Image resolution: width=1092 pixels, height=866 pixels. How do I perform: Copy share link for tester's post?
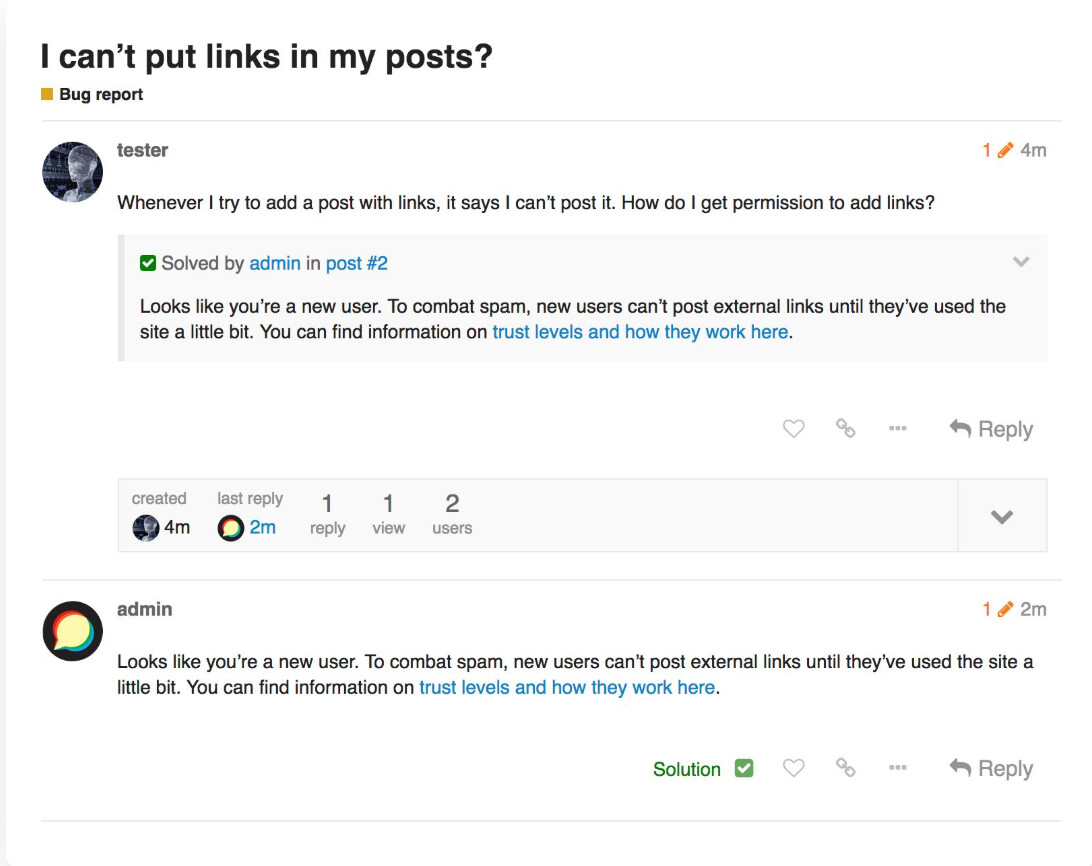846,429
